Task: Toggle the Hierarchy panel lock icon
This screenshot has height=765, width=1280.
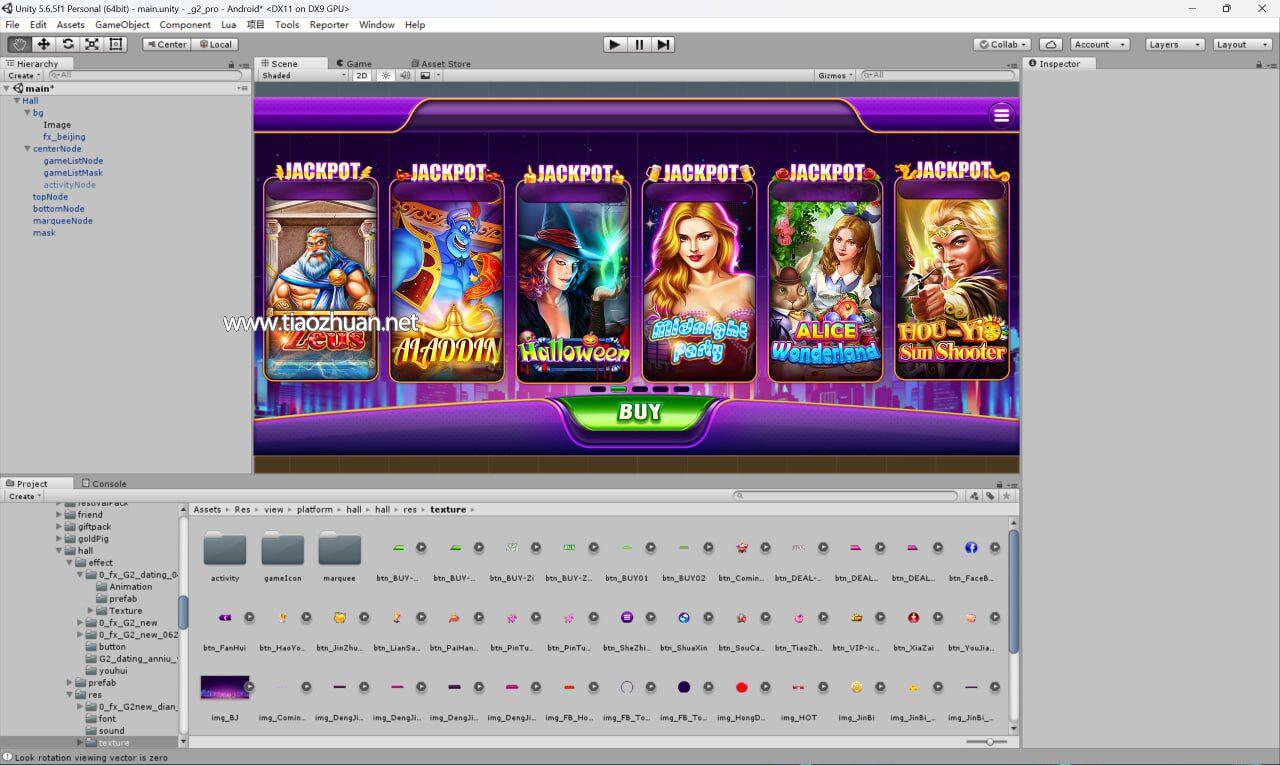Action: [x=232, y=64]
